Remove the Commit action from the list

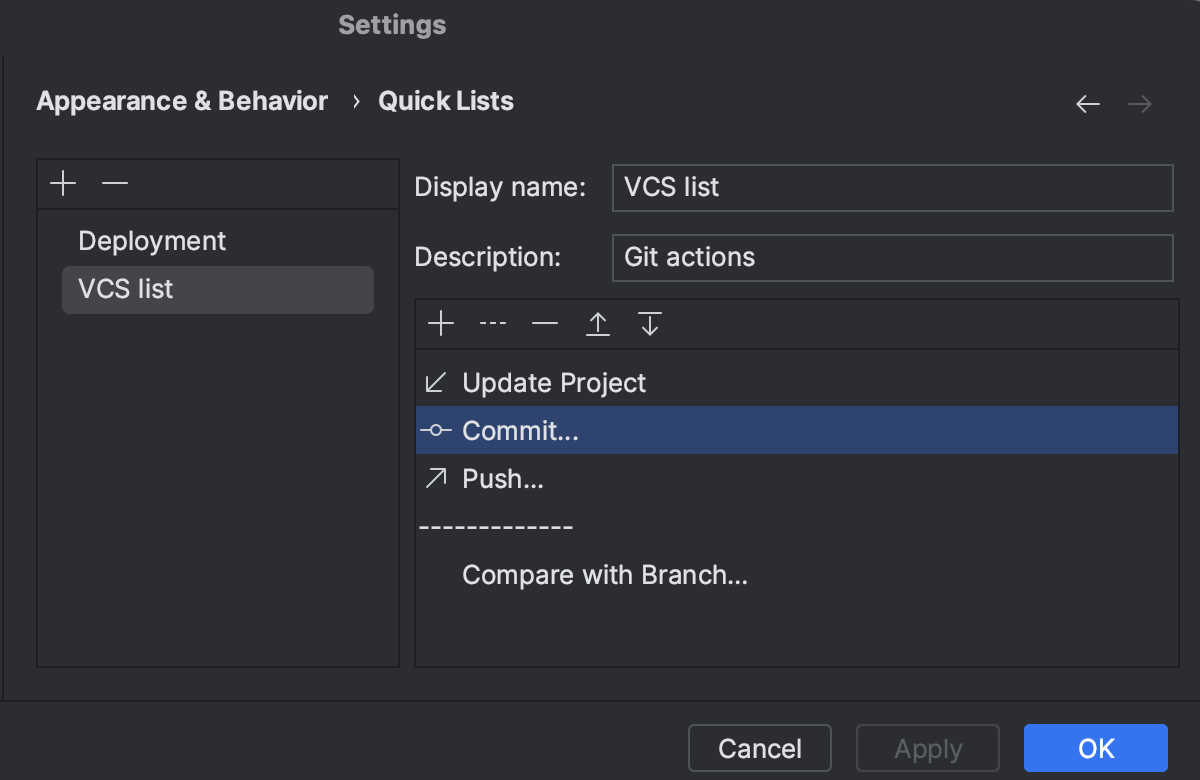[x=544, y=323]
